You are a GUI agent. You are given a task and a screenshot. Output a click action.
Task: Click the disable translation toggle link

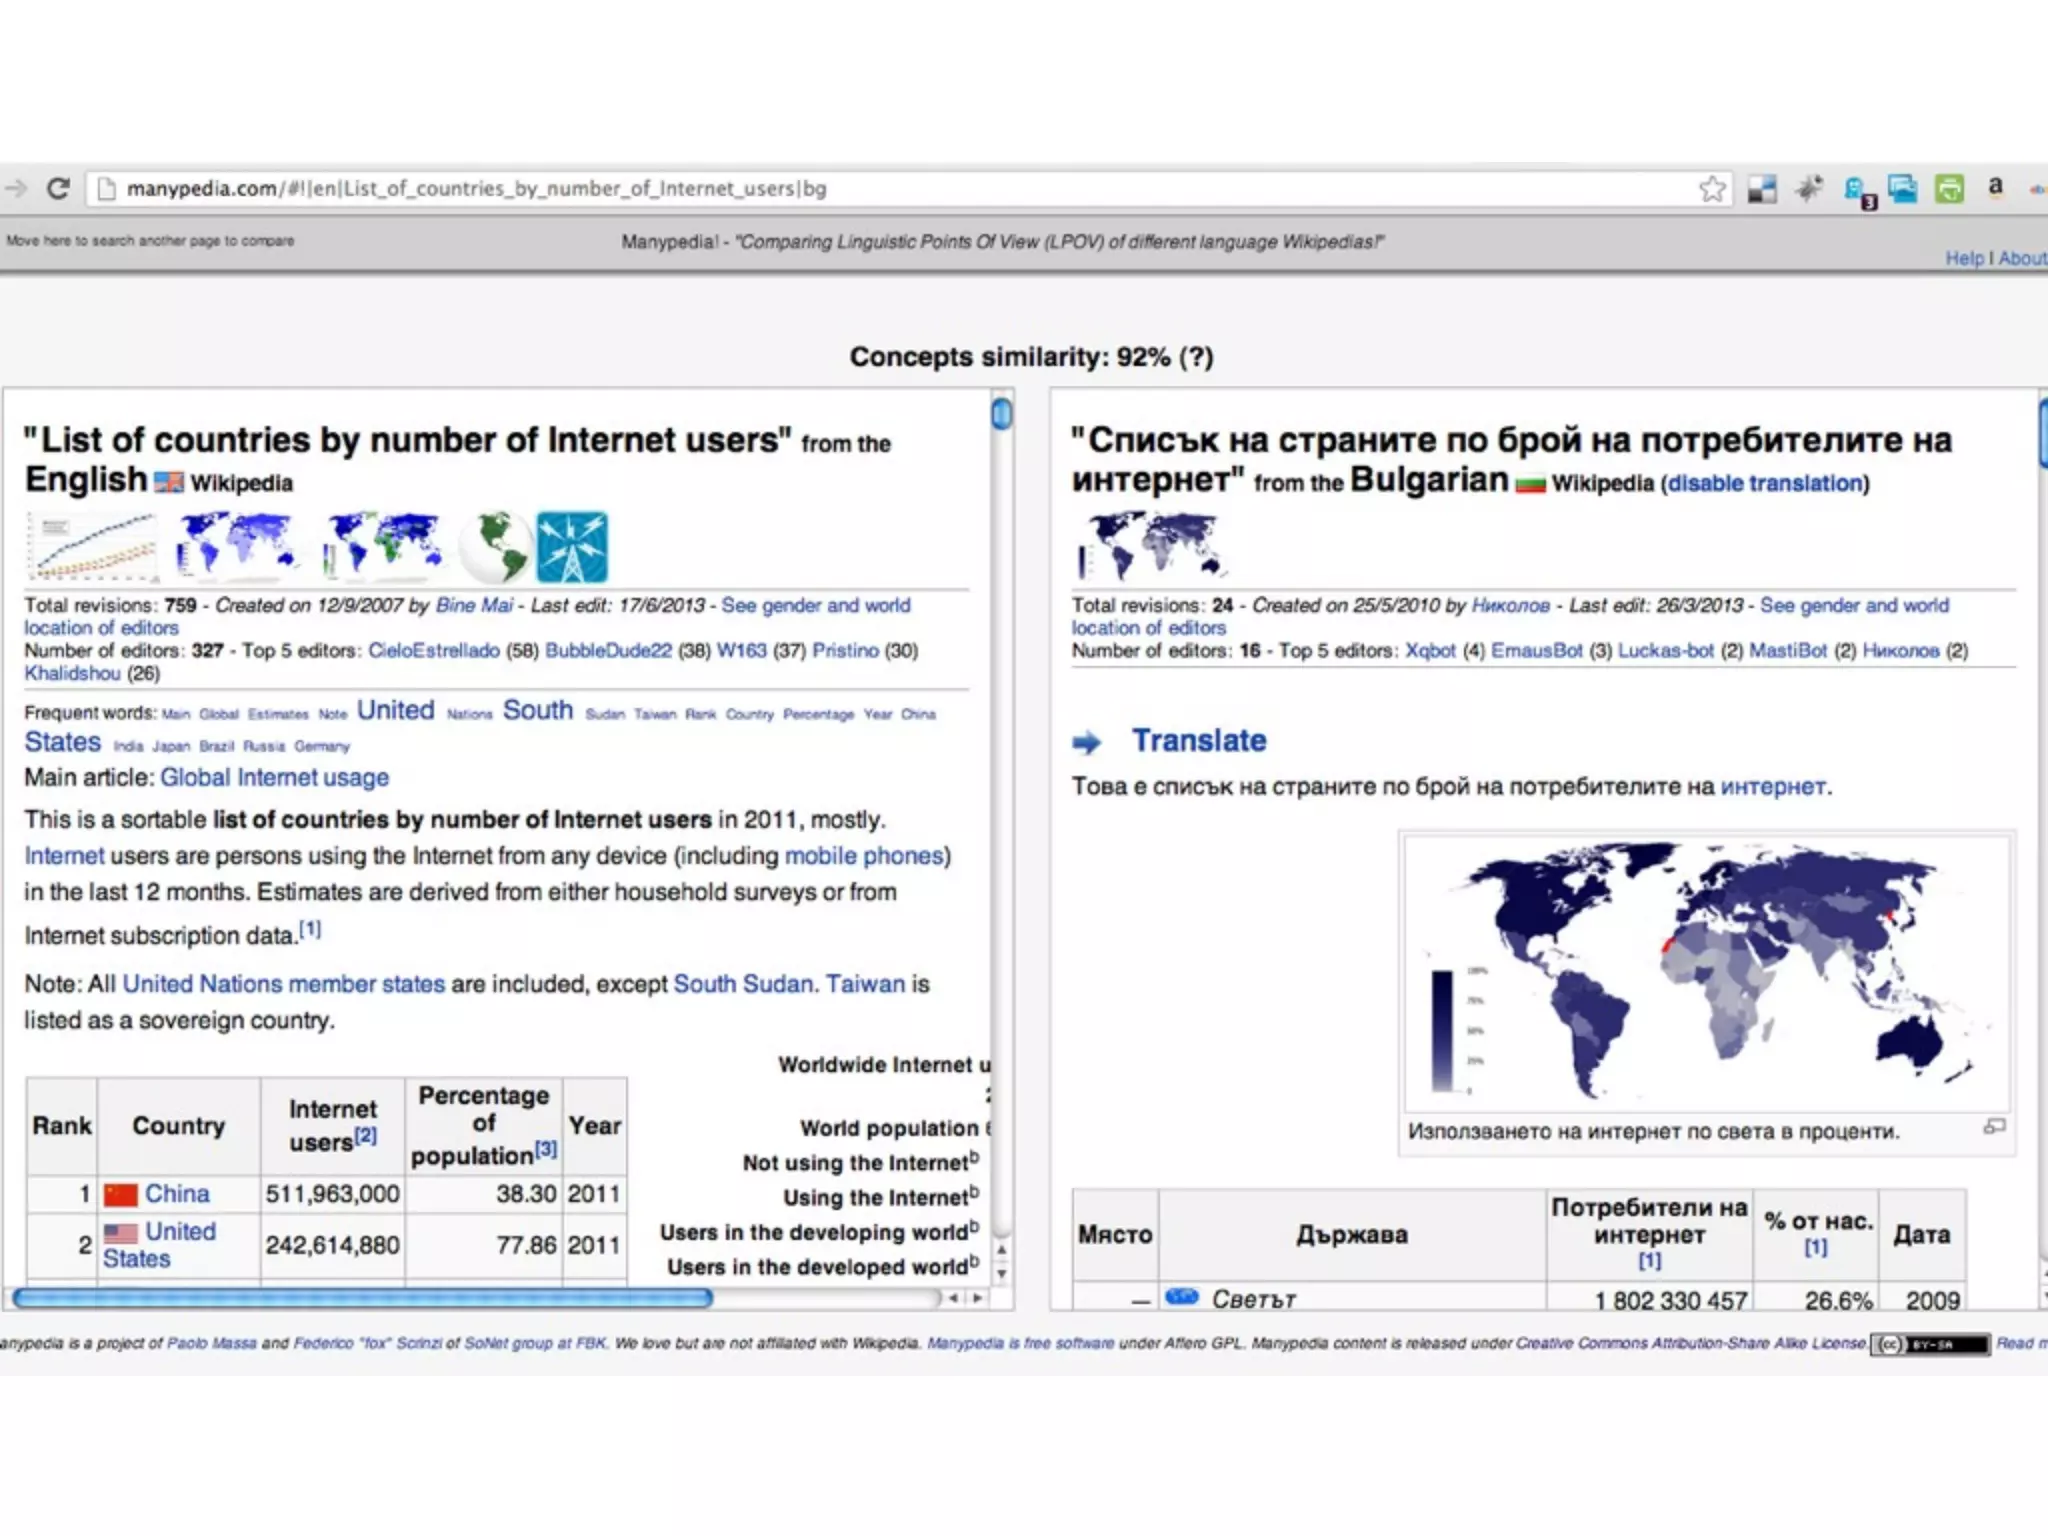click(1765, 483)
